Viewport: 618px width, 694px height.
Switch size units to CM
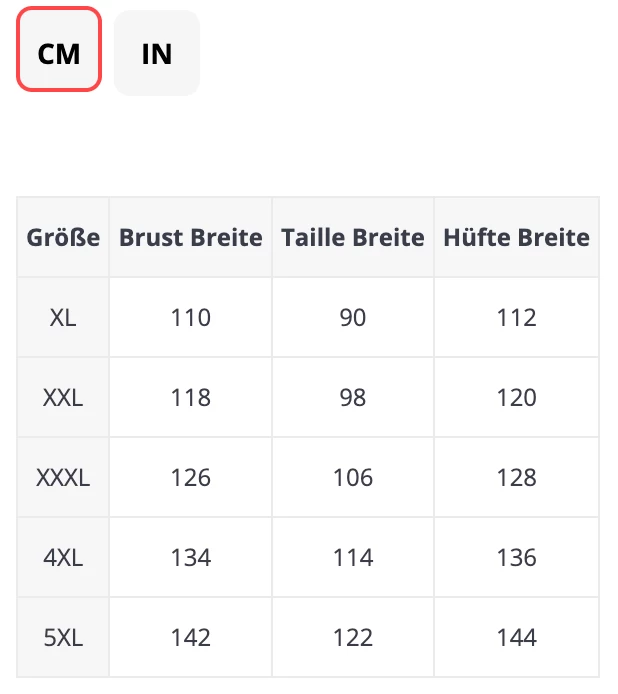click(59, 52)
